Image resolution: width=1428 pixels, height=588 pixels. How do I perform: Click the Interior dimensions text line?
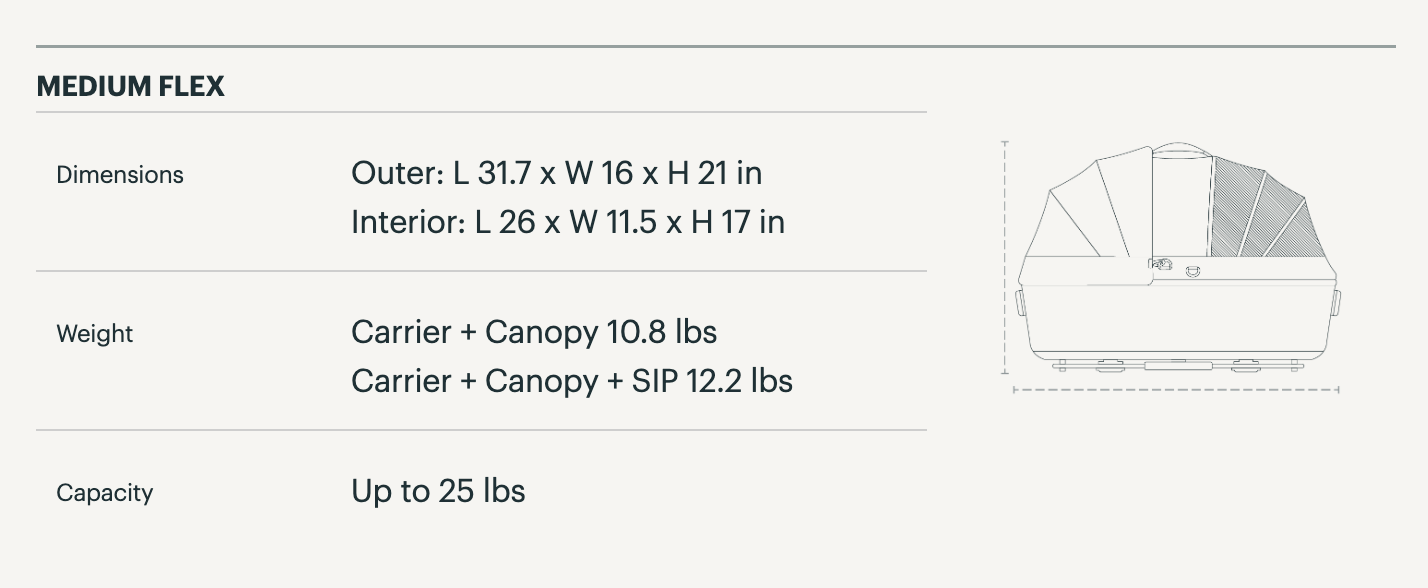click(568, 221)
